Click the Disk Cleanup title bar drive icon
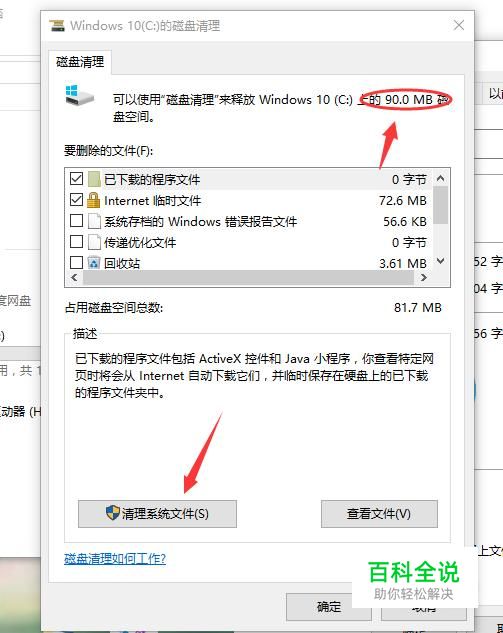 pyautogui.click(x=57, y=26)
